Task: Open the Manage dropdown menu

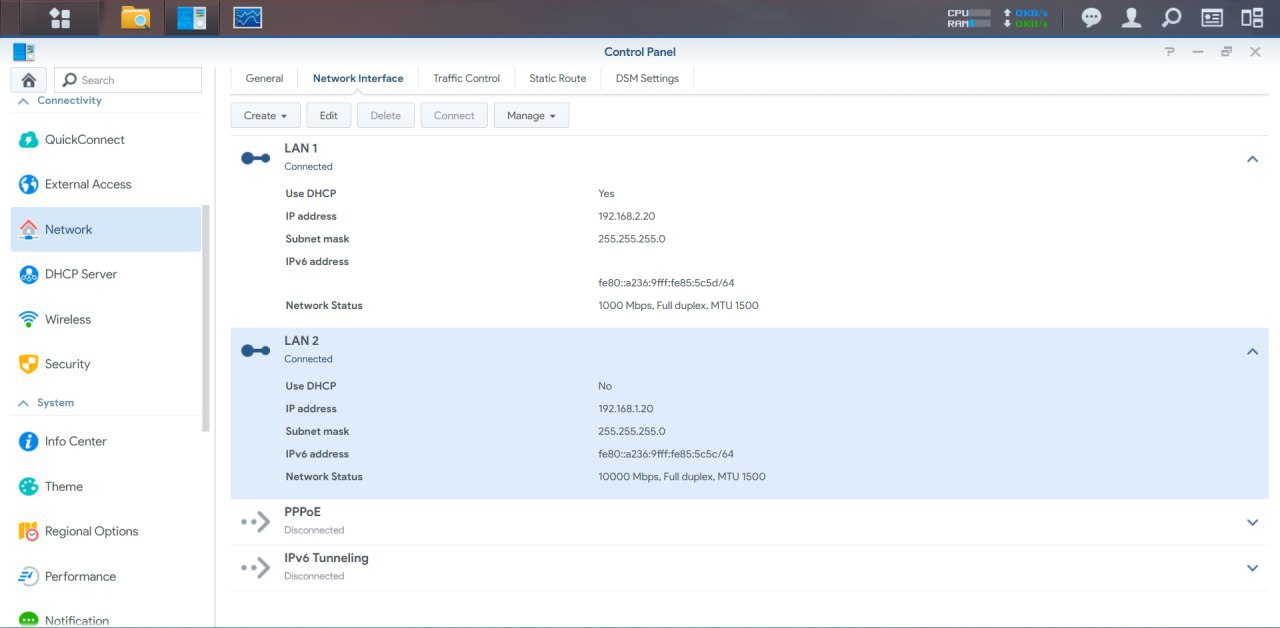Action: (x=531, y=116)
